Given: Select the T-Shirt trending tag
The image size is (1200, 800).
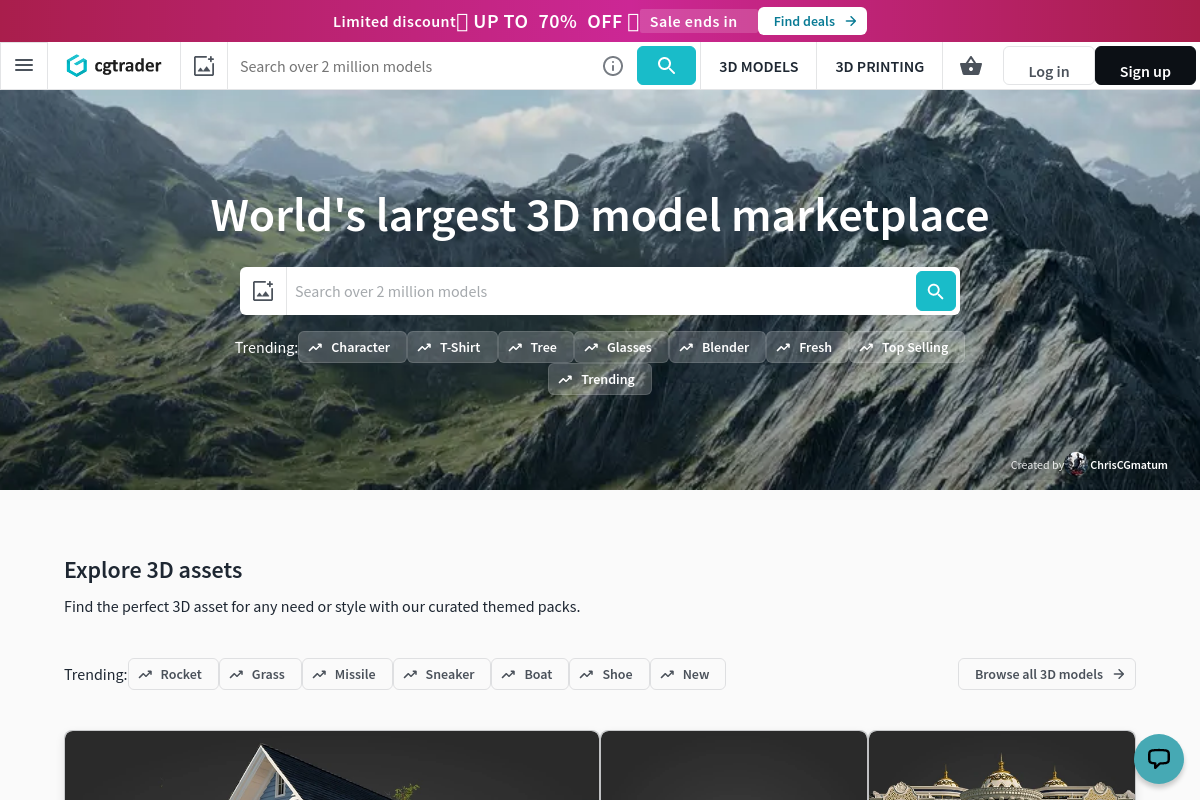Looking at the screenshot, I should [452, 347].
